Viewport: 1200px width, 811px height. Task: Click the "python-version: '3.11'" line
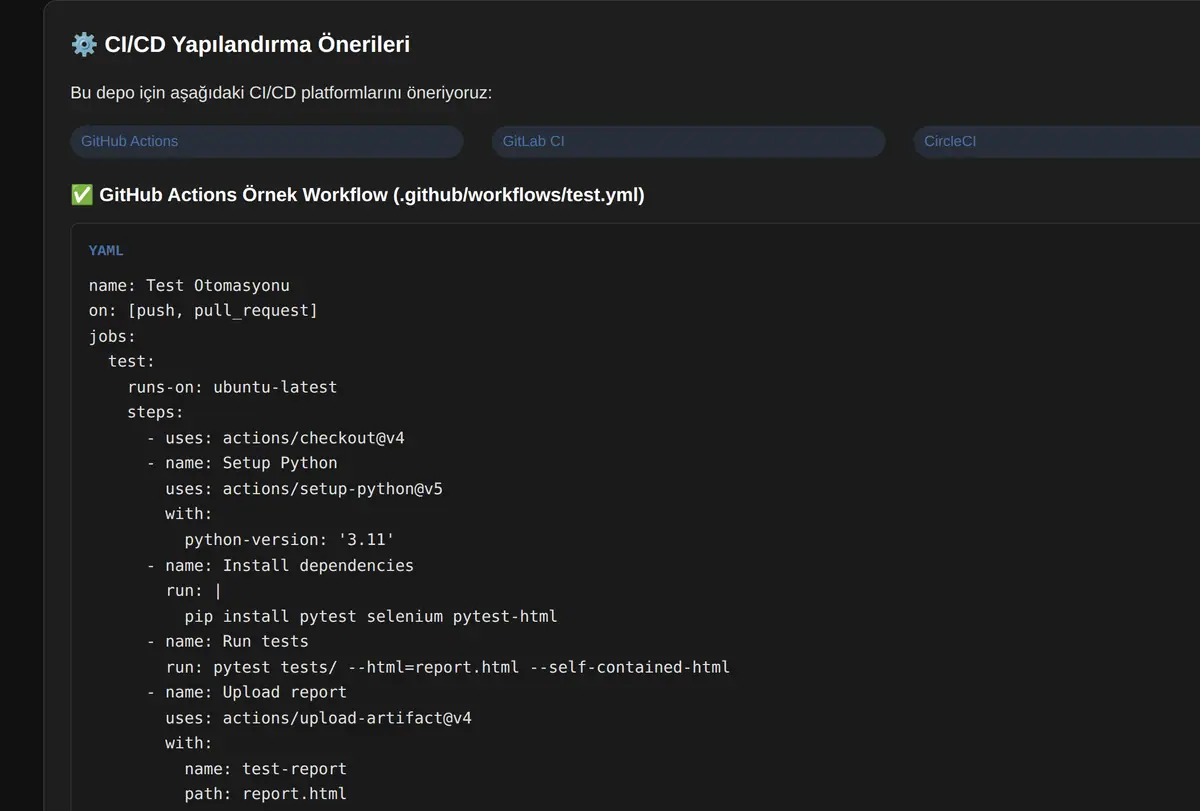pos(290,540)
